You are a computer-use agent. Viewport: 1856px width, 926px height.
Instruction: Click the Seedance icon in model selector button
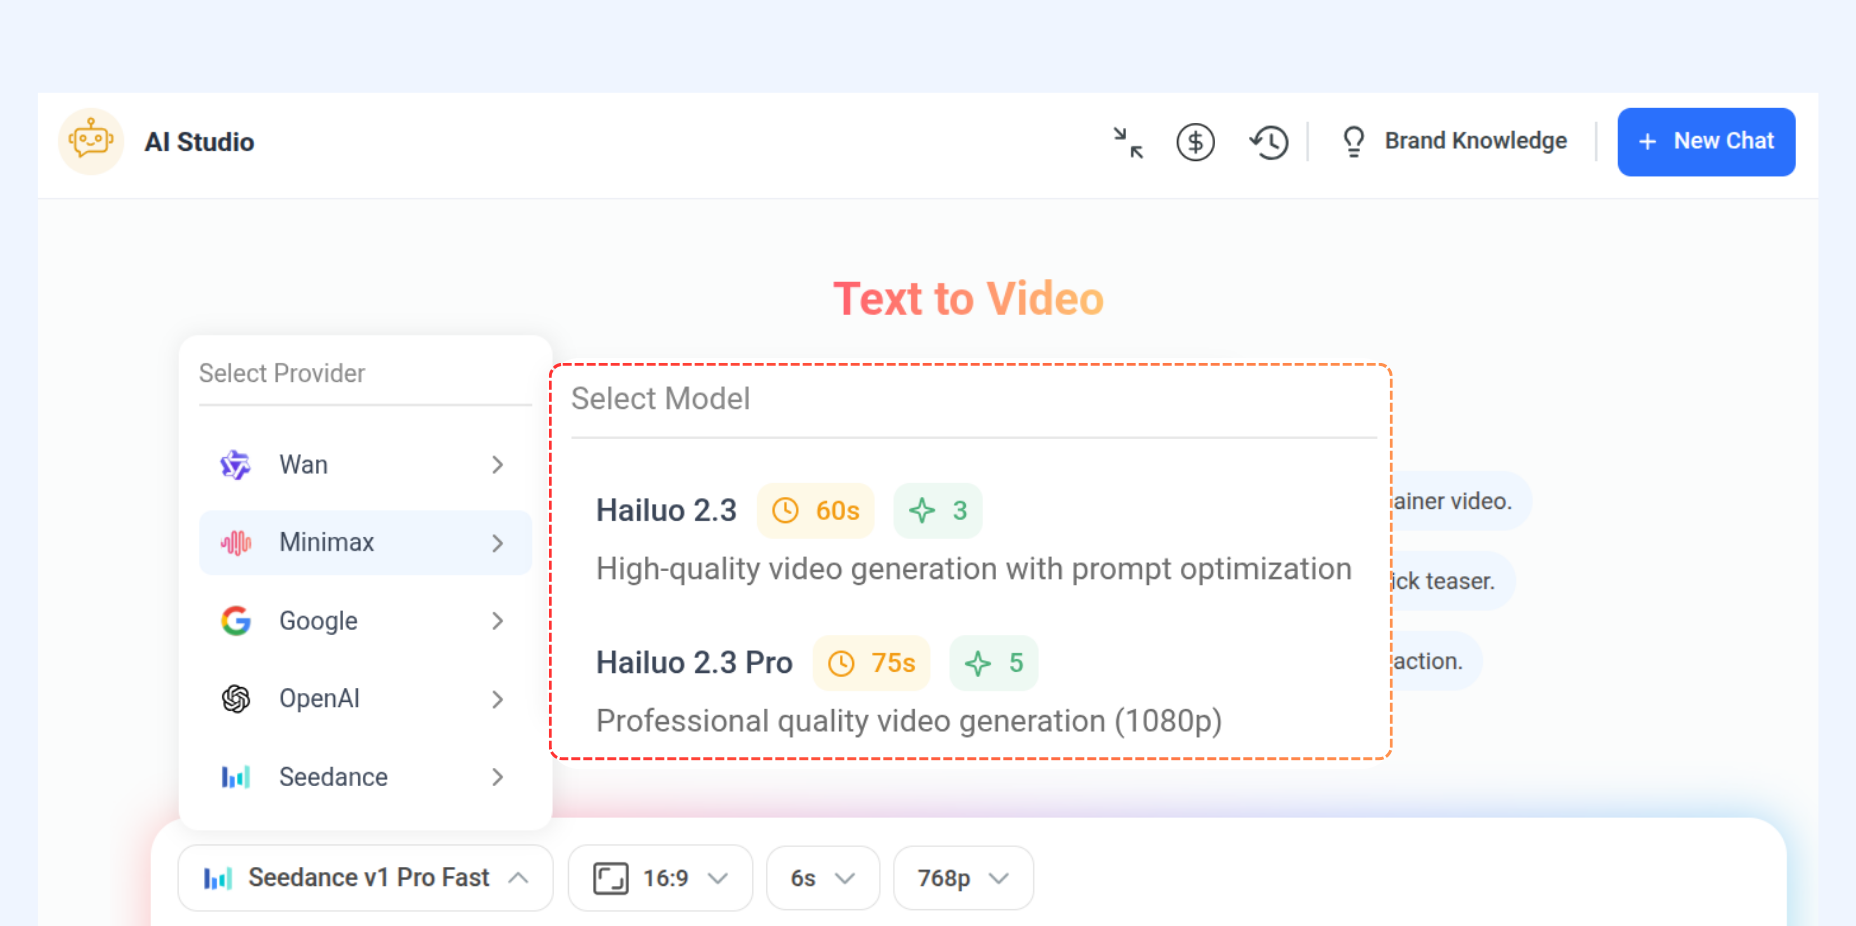pyautogui.click(x=218, y=878)
